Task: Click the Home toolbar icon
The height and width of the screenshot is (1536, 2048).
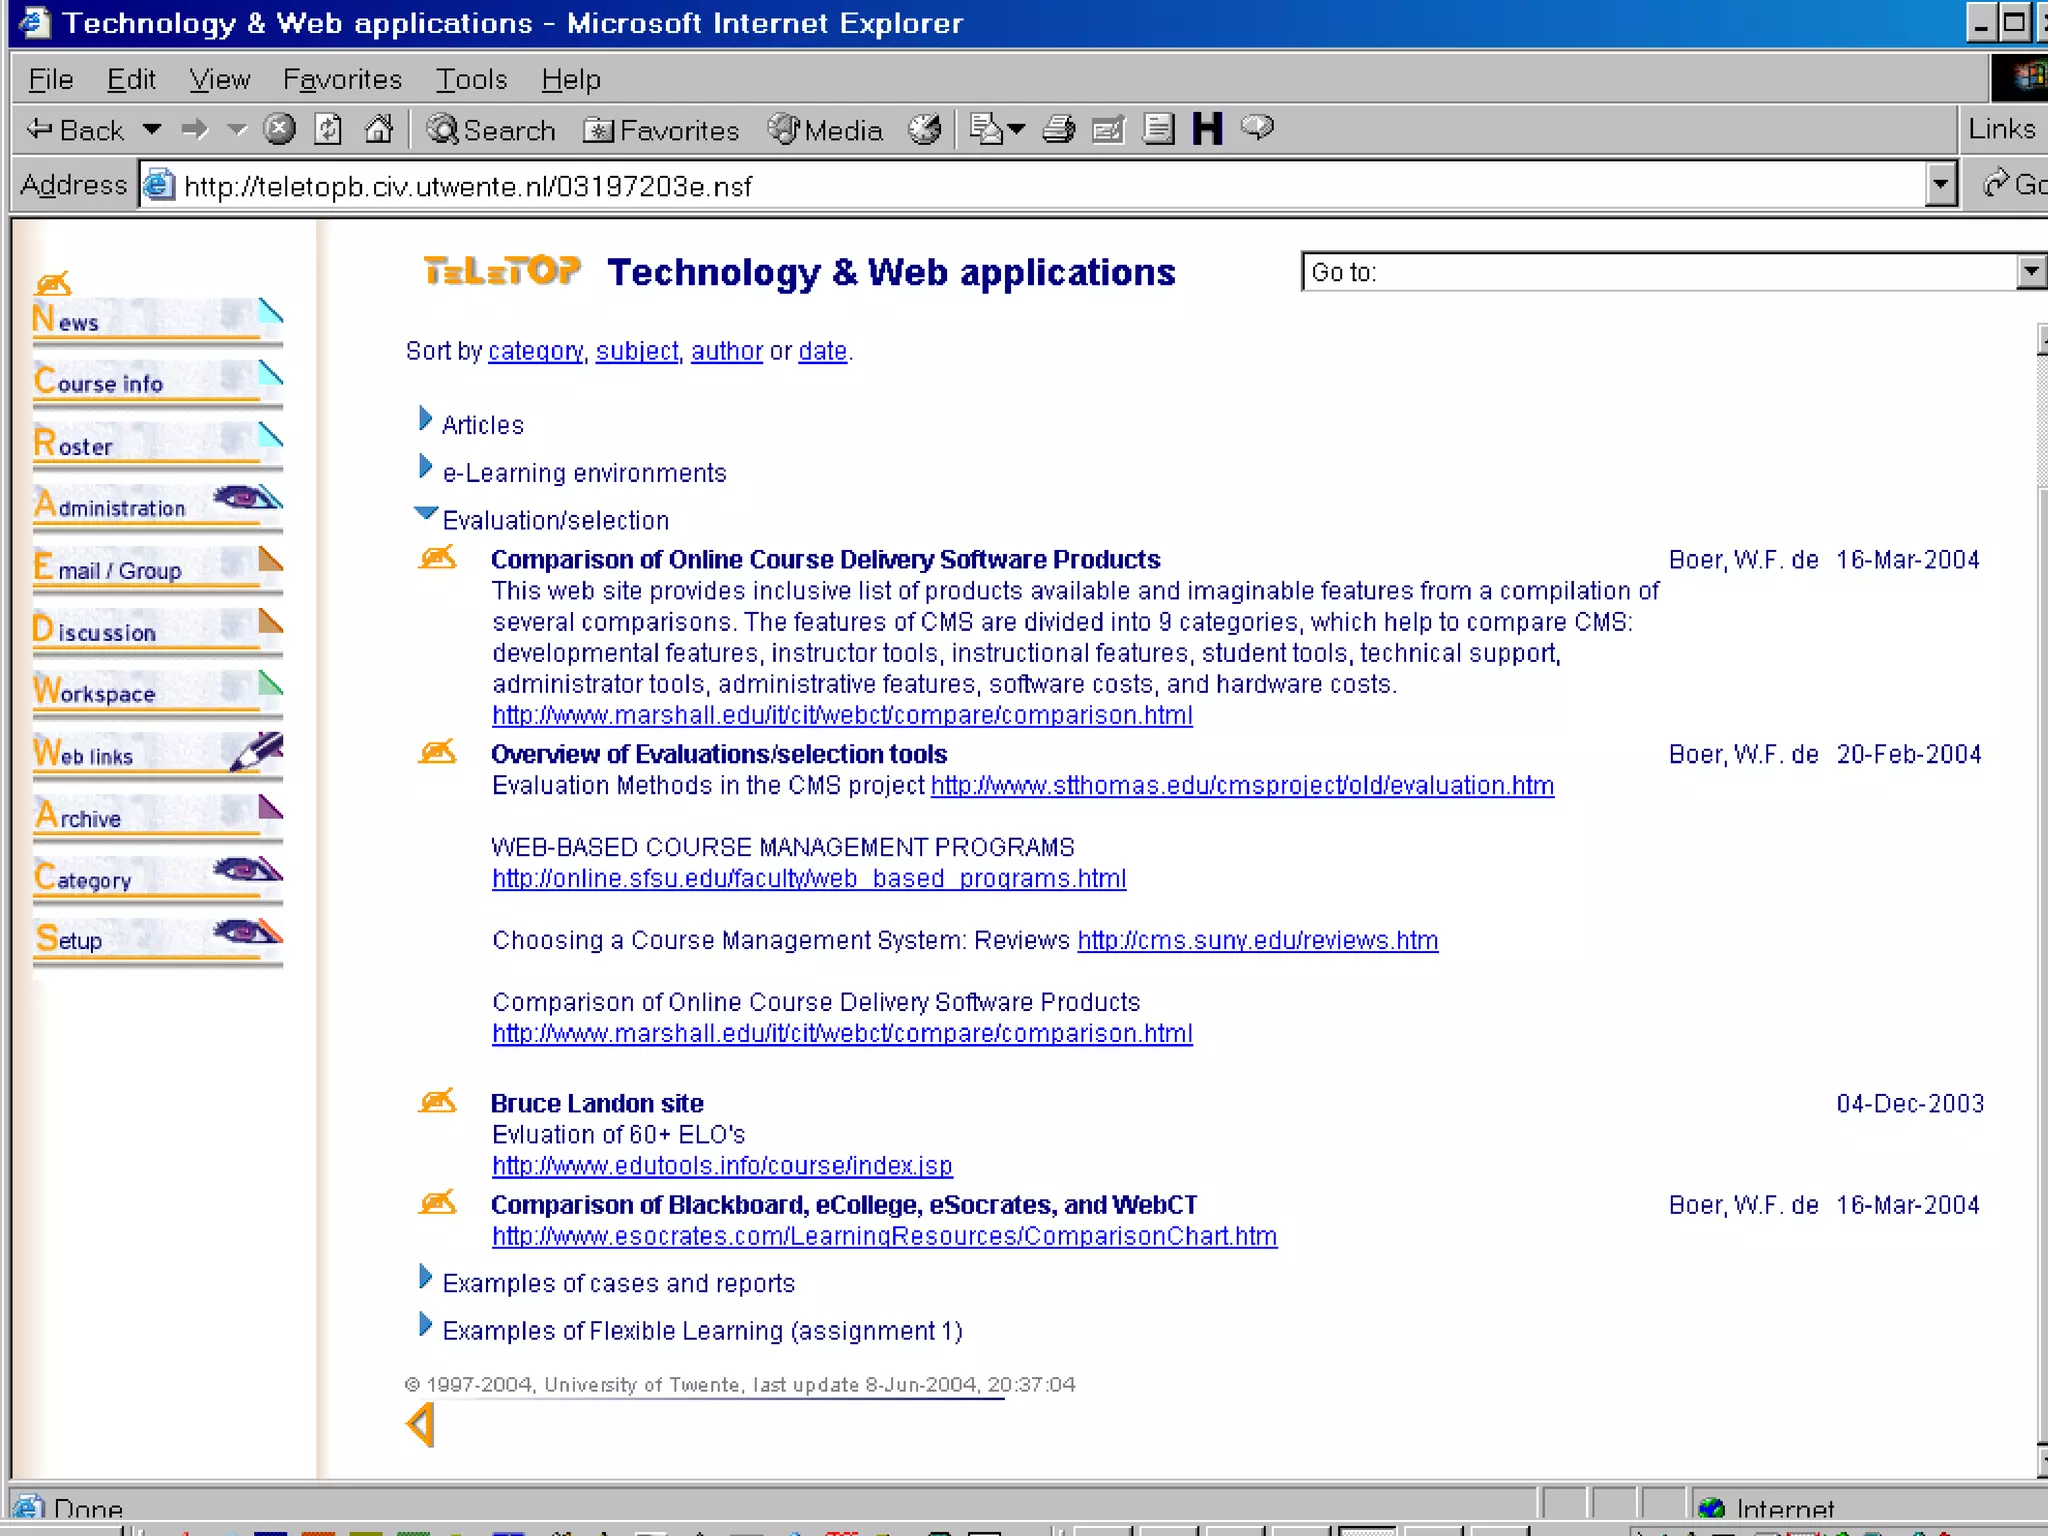Action: [379, 129]
